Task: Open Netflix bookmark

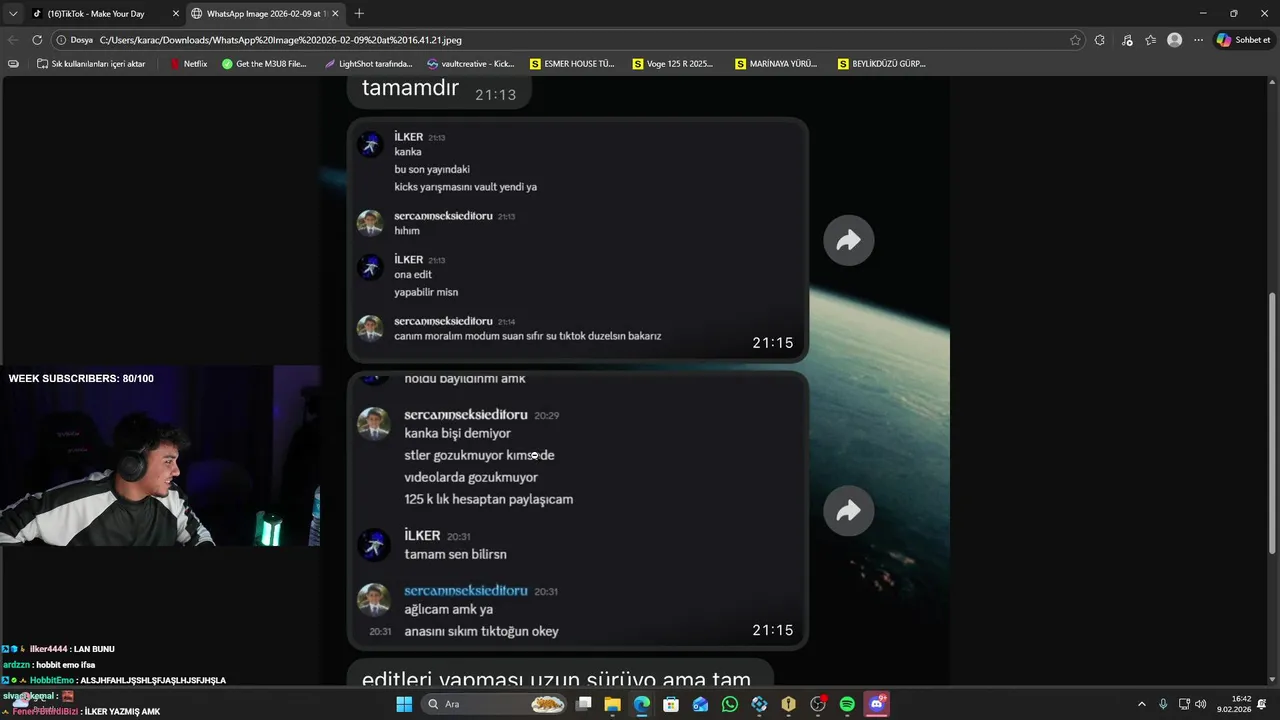Action: [188, 64]
